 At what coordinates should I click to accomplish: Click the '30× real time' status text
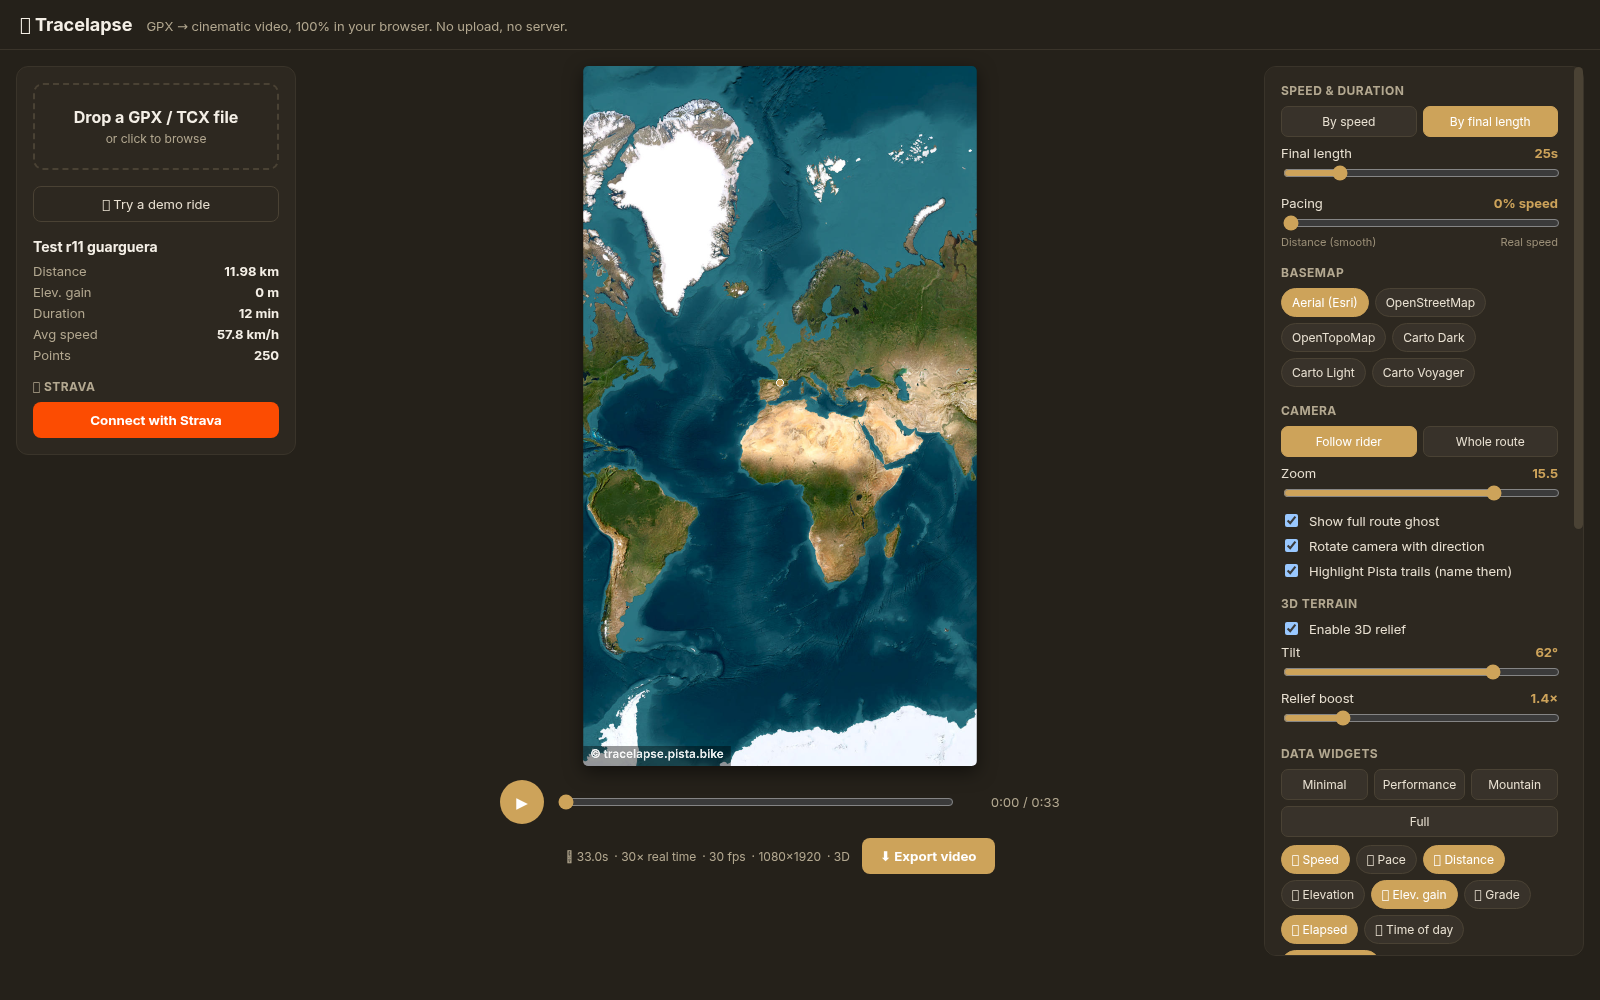click(x=659, y=857)
